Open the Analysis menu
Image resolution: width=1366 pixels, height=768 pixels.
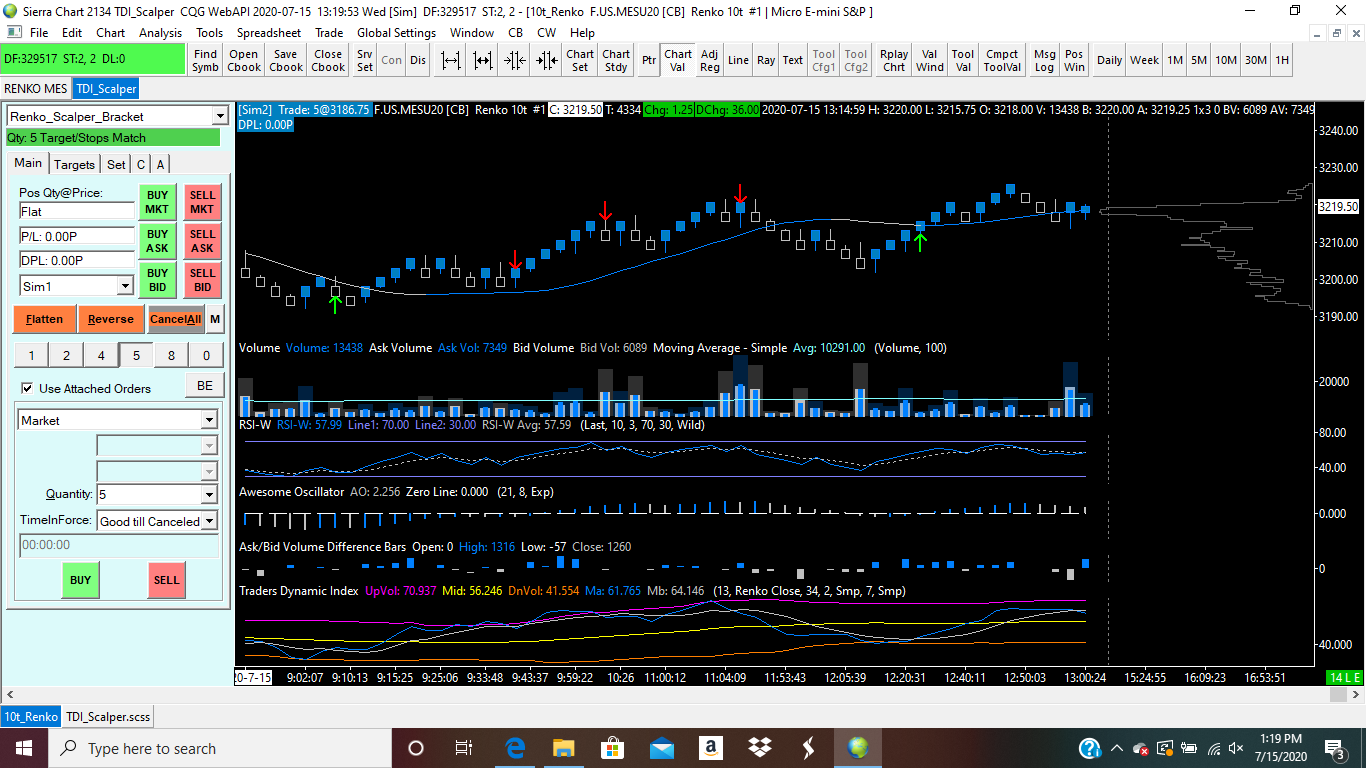161,32
